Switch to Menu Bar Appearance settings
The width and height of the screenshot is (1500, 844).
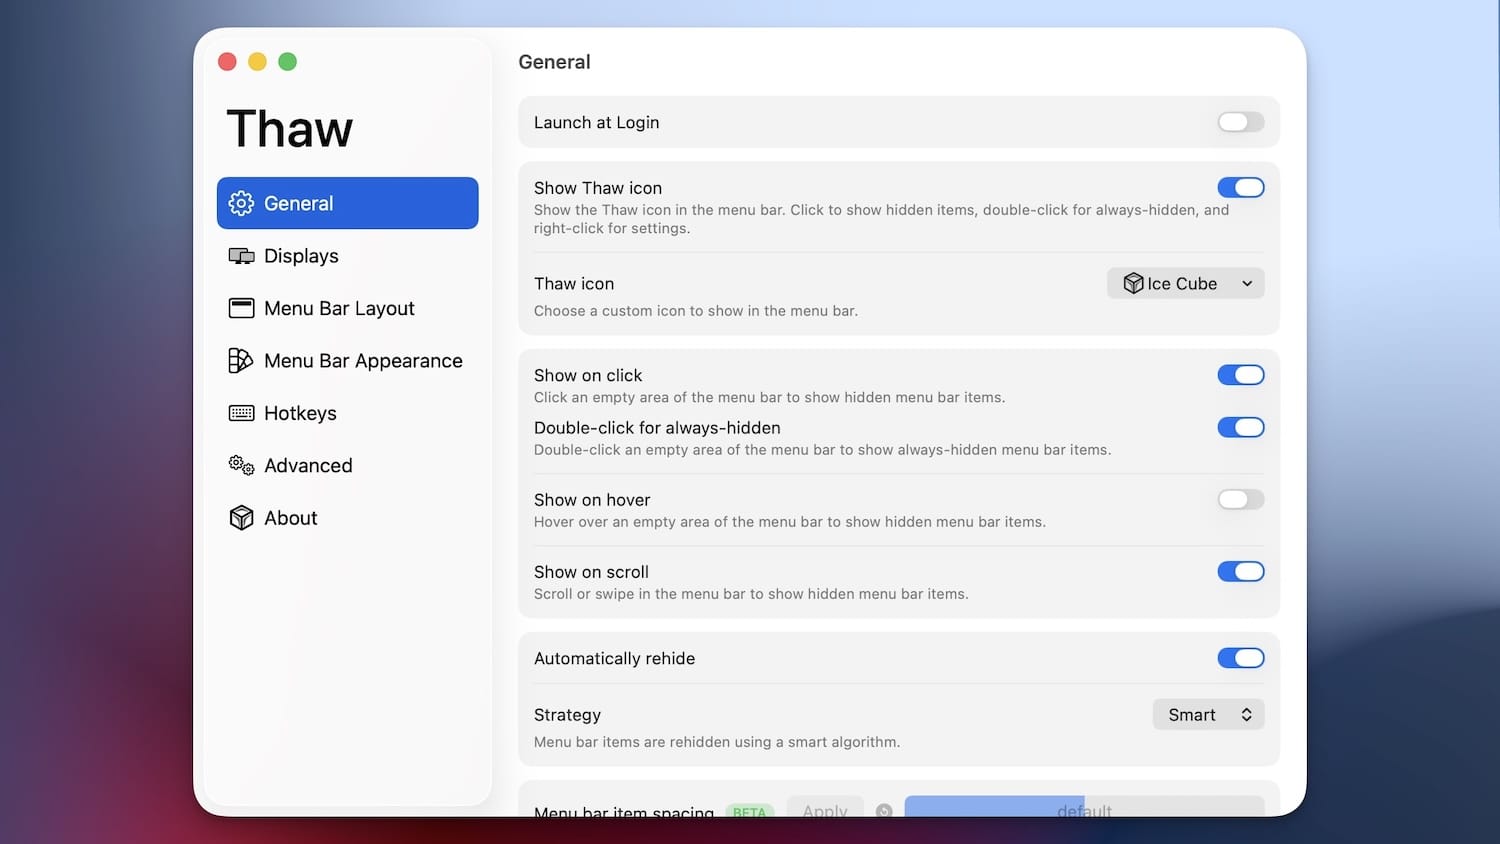tap(347, 361)
